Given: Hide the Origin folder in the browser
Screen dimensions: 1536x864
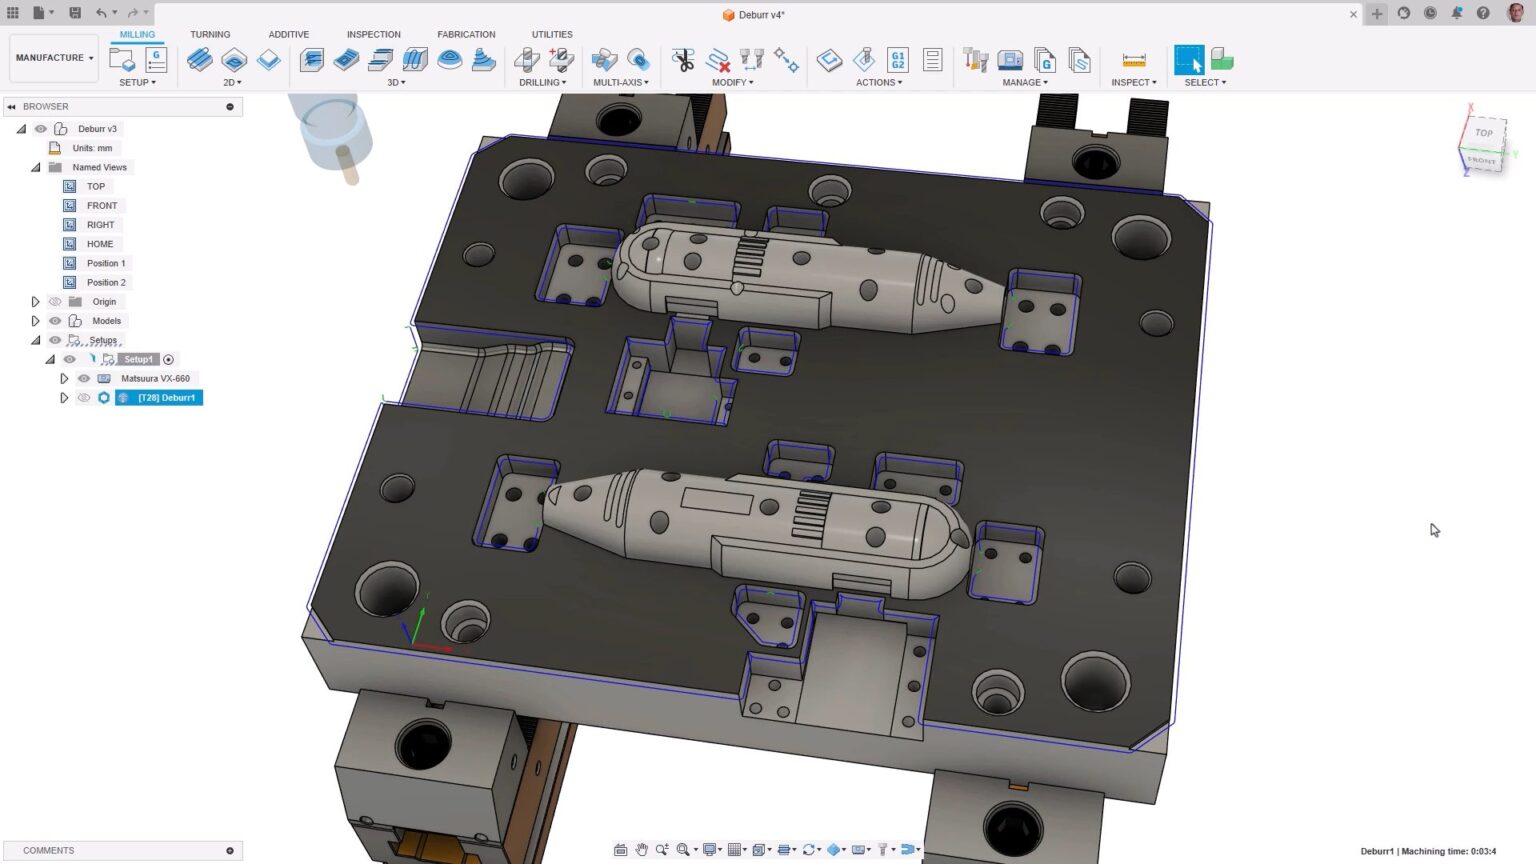Looking at the screenshot, I should pos(55,301).
